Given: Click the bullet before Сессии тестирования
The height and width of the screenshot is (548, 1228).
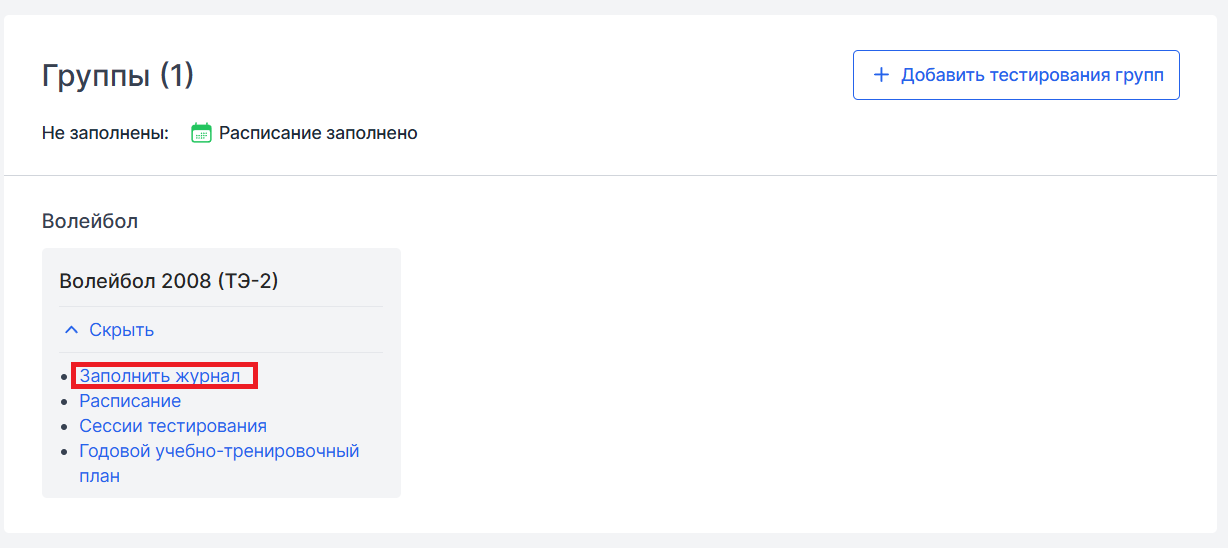Looking at the screenshot, I should pyautogui.click(x=64, y=427).
